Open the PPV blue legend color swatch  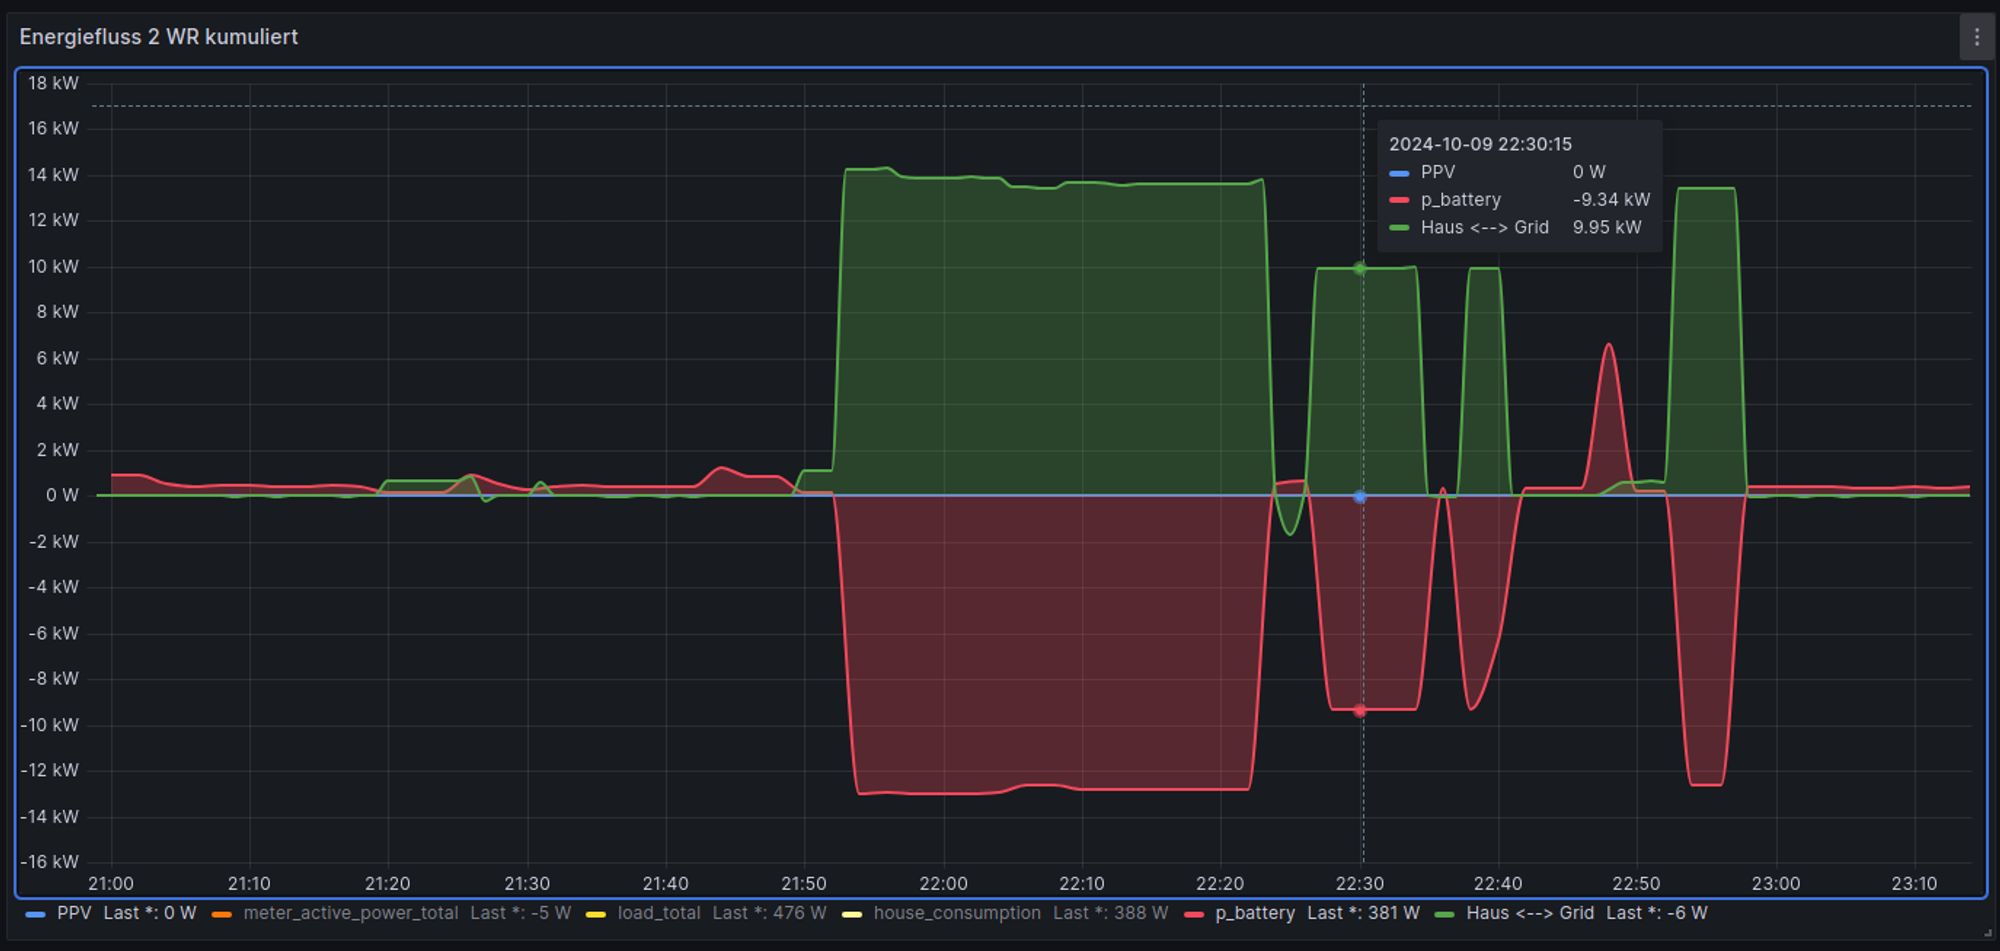click(35, 914)
